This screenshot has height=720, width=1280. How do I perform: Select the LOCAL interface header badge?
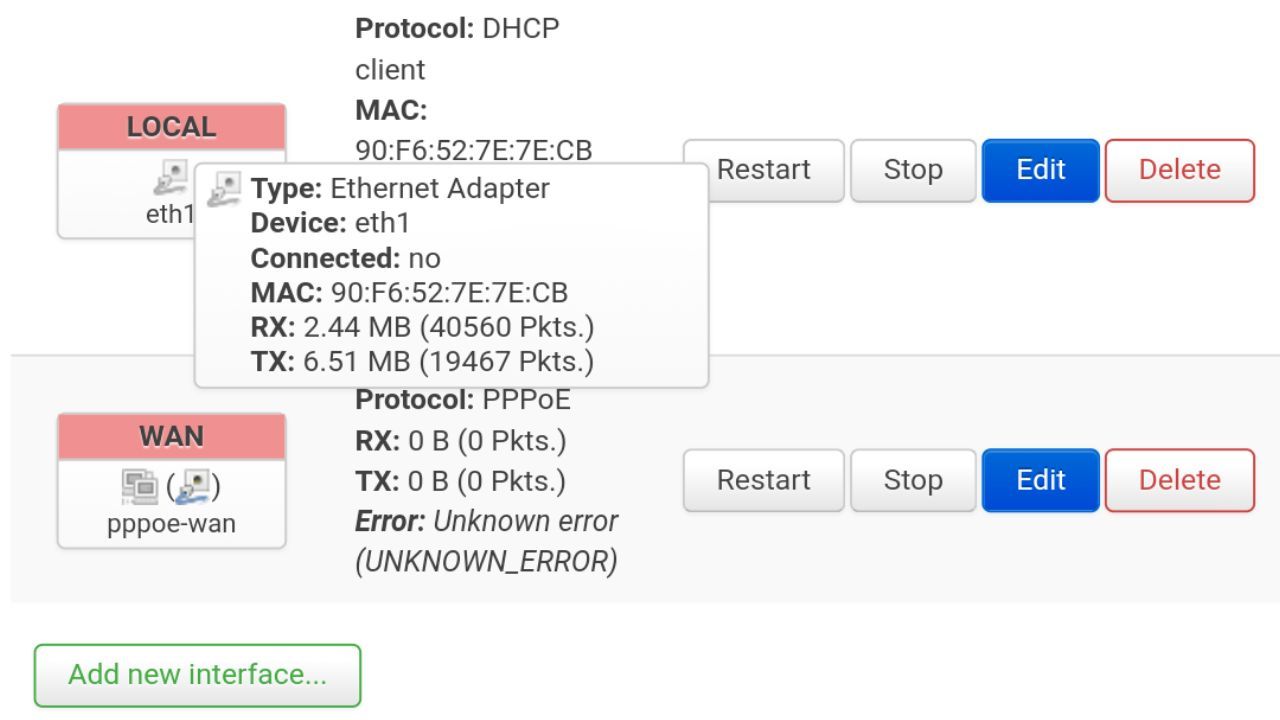[x=171, y=127]
